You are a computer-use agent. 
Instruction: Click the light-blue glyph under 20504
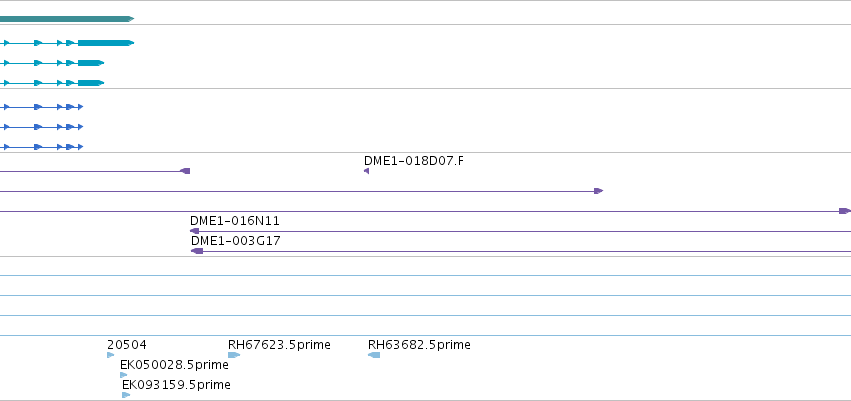click(x=111, y=355)
